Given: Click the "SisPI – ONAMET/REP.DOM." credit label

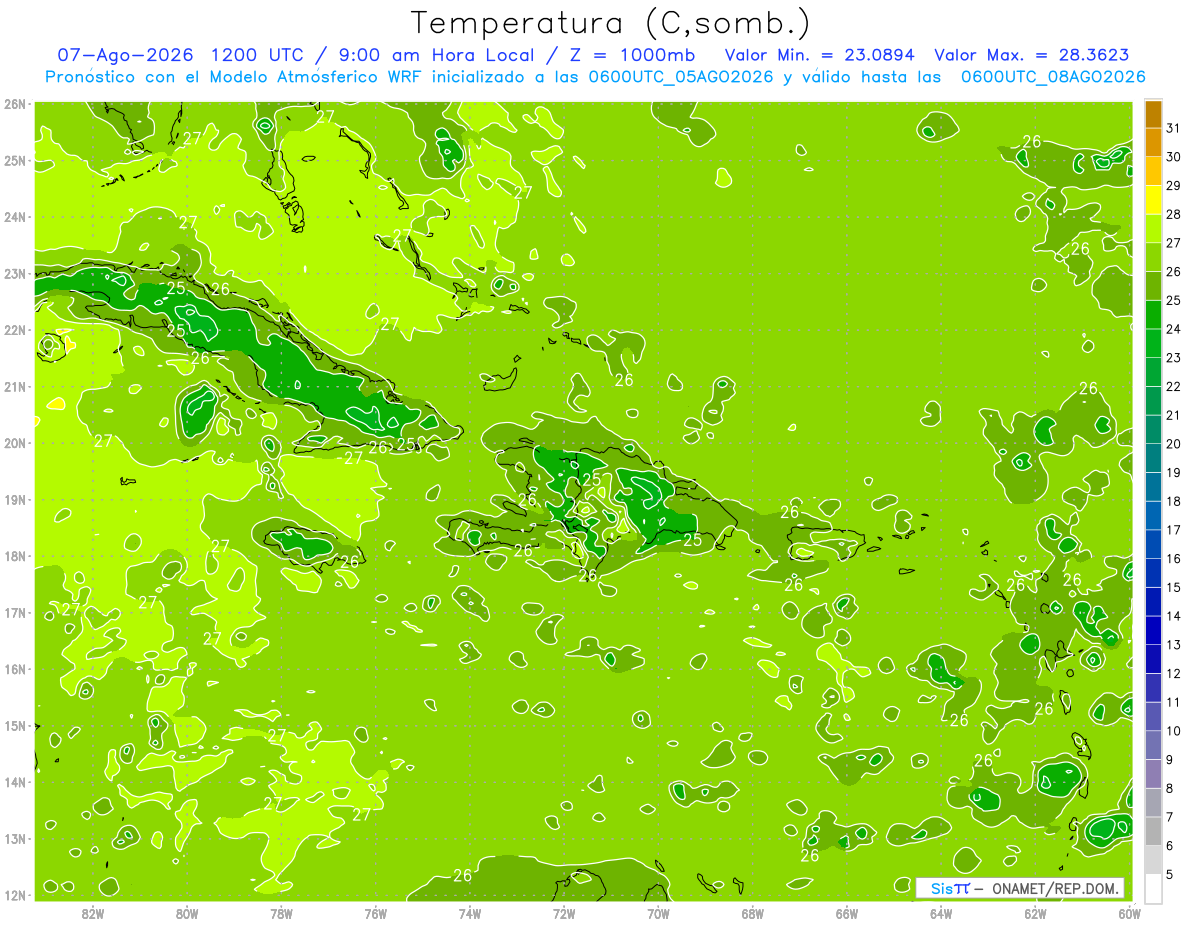Looking at the screenshot, I should point(1021,888).
